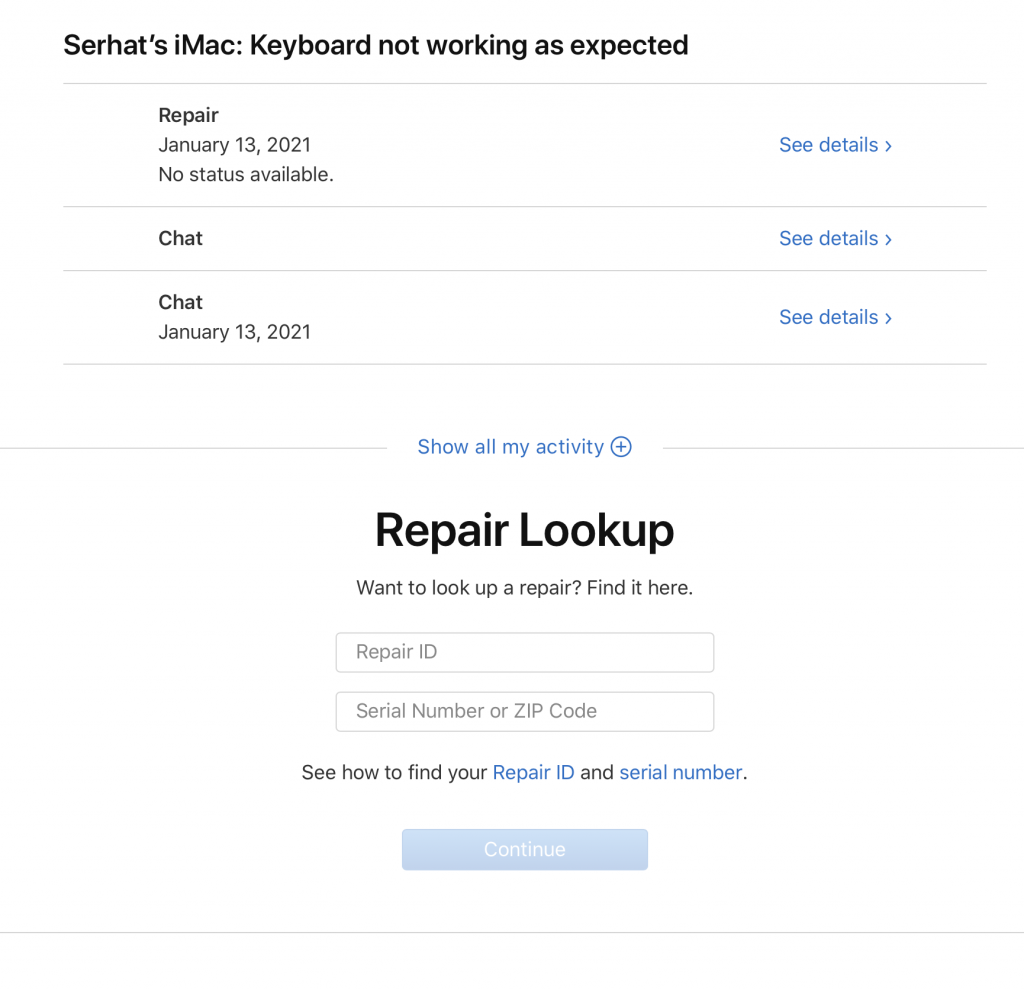Click the chevron arrow on the January 13 Chat row
1024x990 pixels.
tap(888, 318)
